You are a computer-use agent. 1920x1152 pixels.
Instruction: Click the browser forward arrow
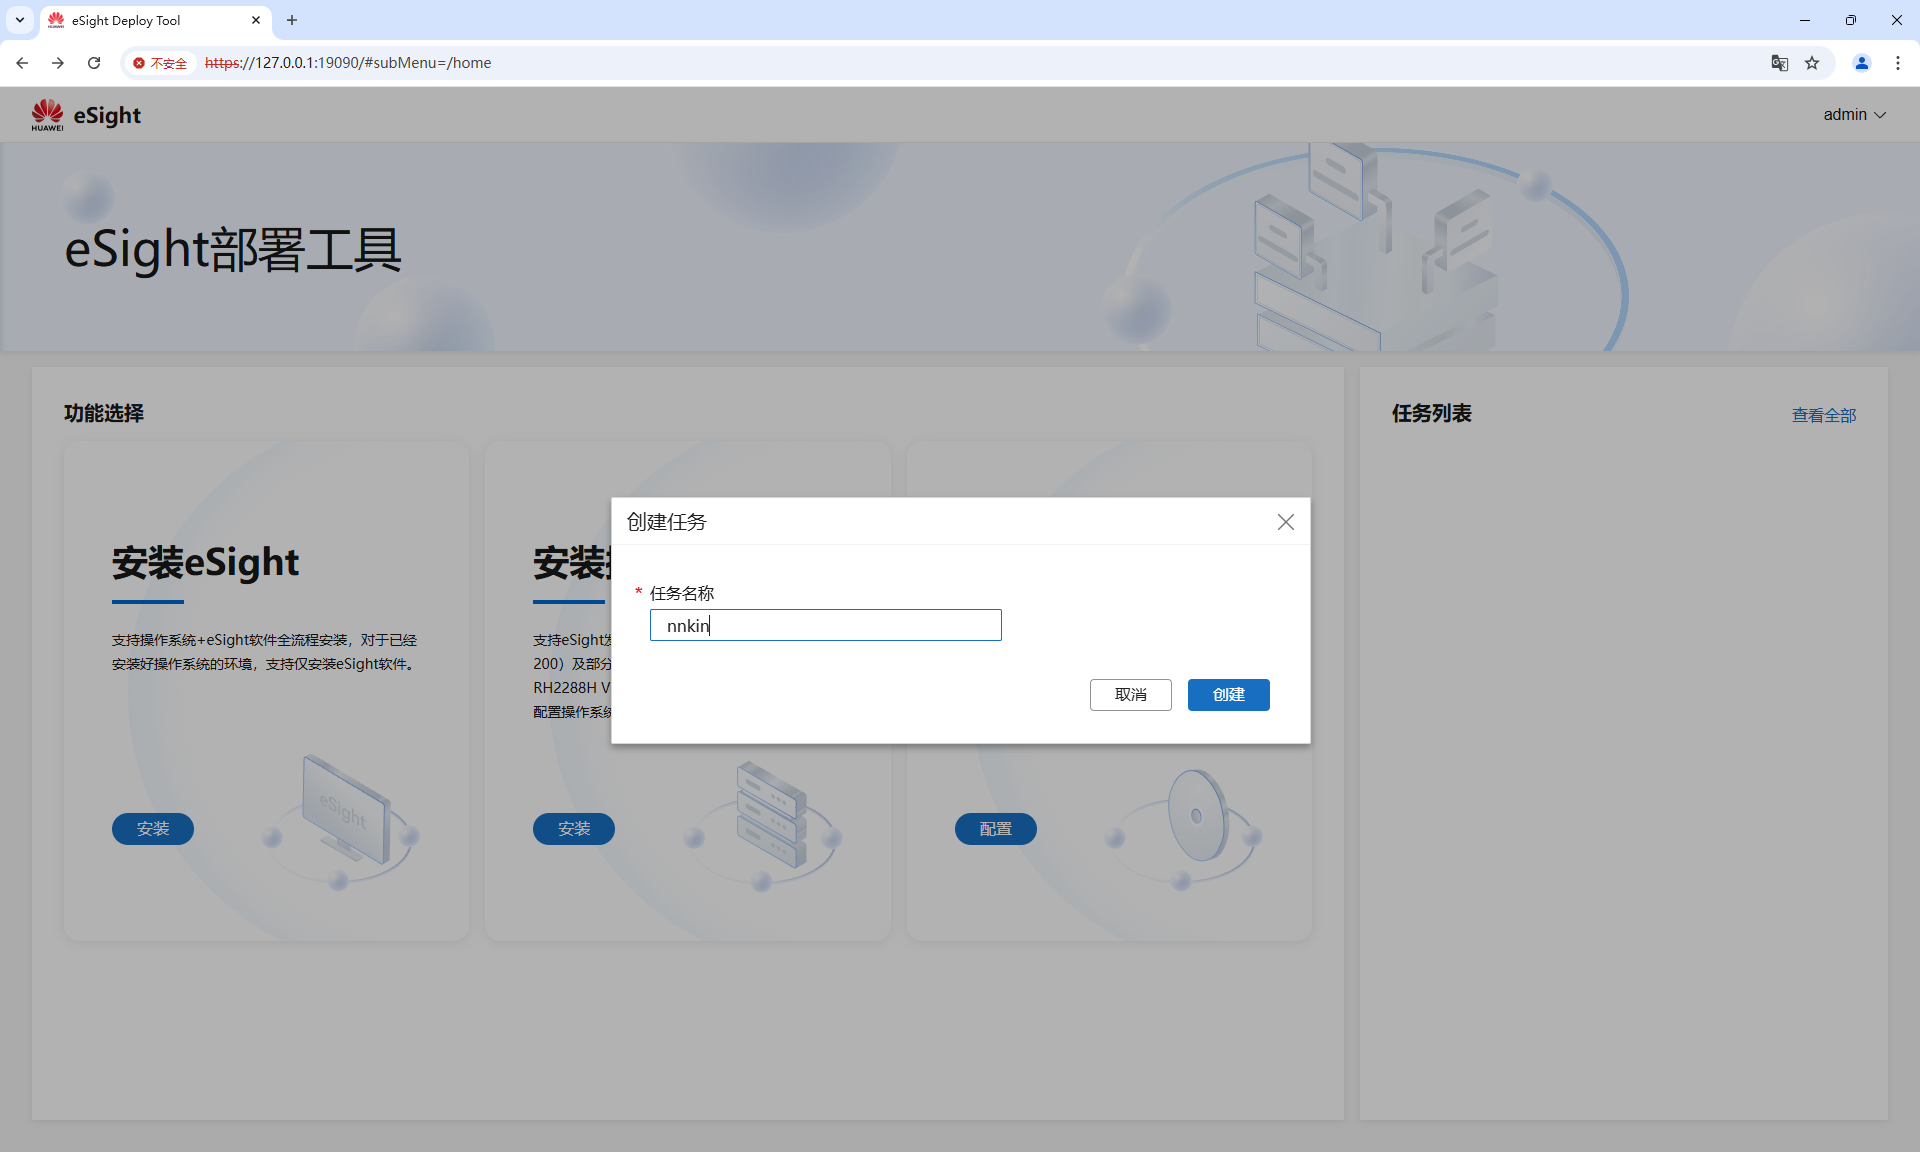click(x=58, y=63)
